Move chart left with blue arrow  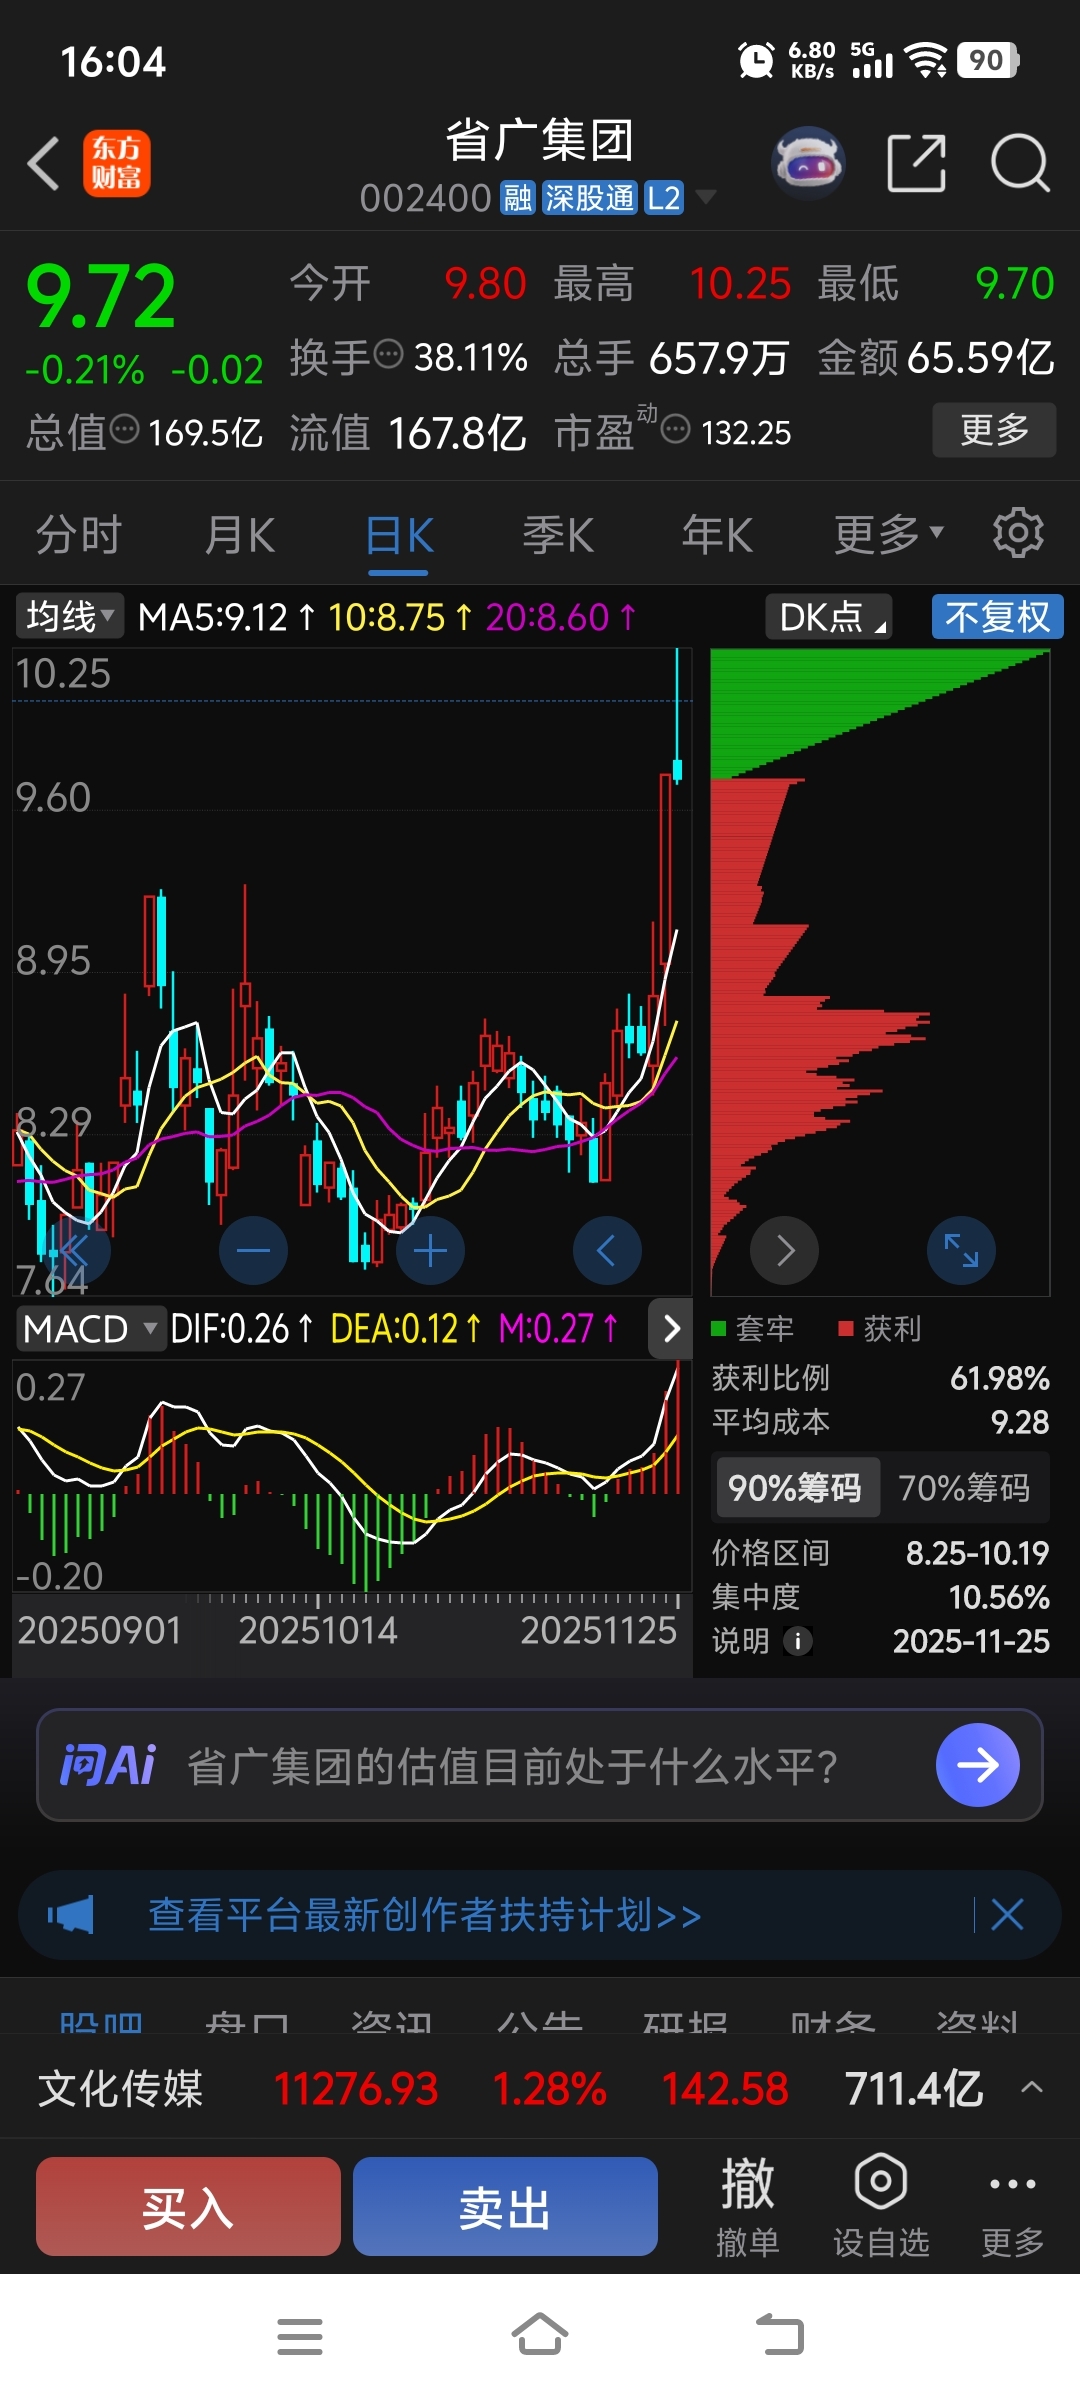(607, 1250)
